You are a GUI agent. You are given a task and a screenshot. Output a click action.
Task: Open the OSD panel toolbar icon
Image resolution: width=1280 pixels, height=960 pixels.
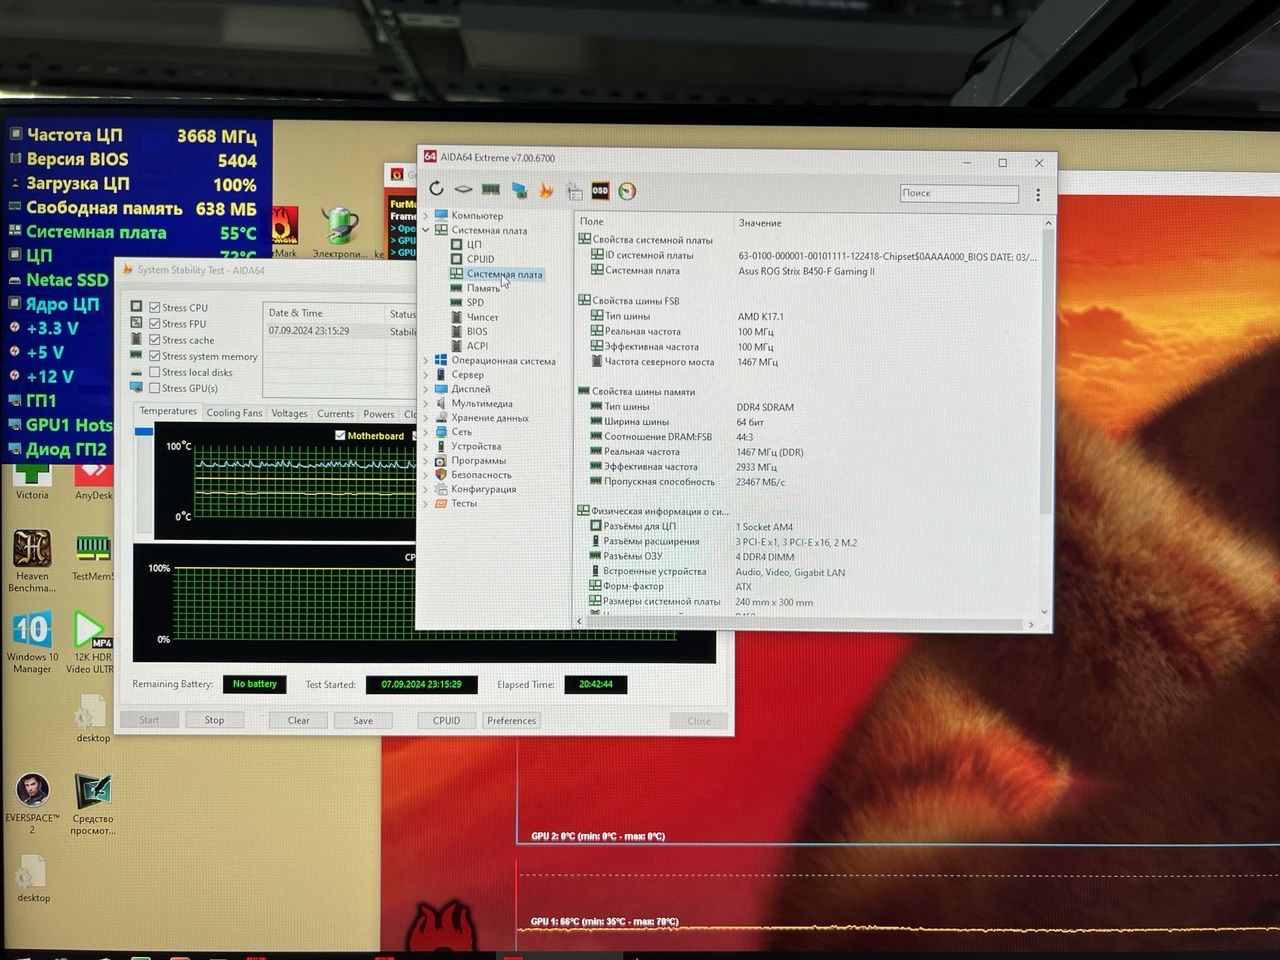[600, 191]
